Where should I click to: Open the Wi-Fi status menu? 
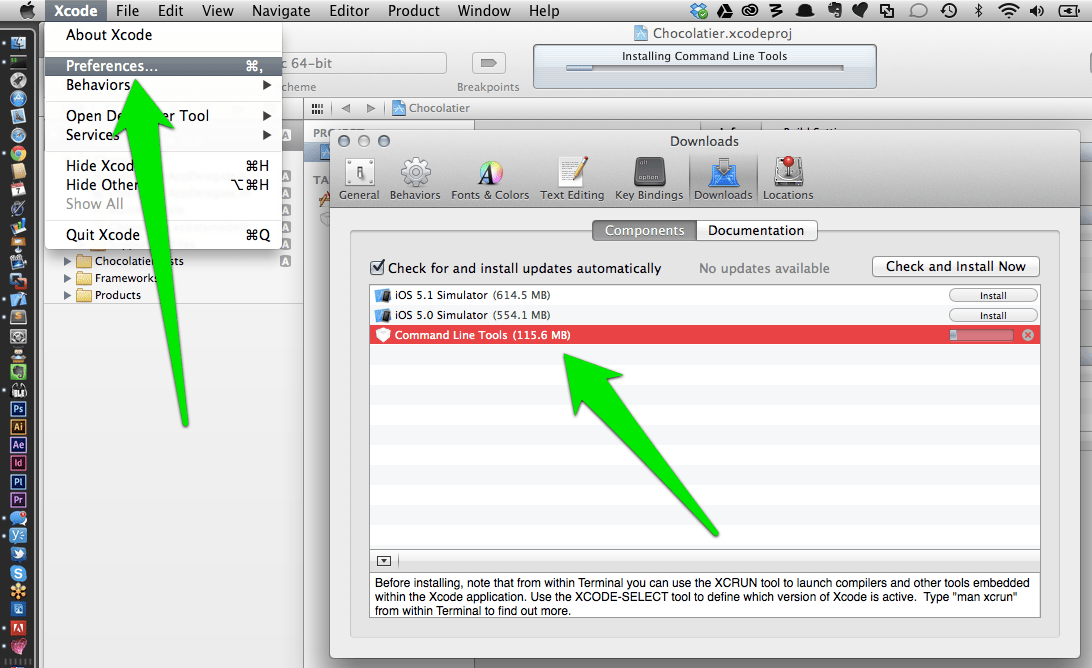coord(1008,10)
